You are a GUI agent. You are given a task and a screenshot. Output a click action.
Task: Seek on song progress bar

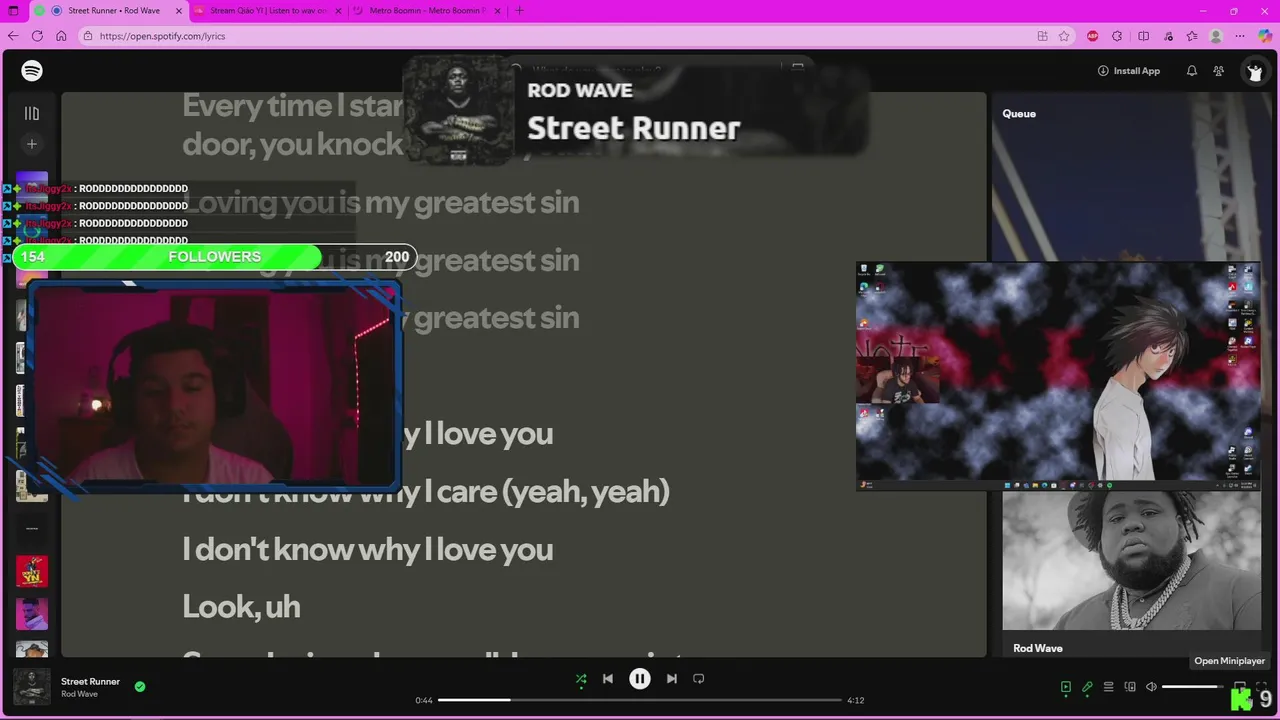tap(640, 700)
